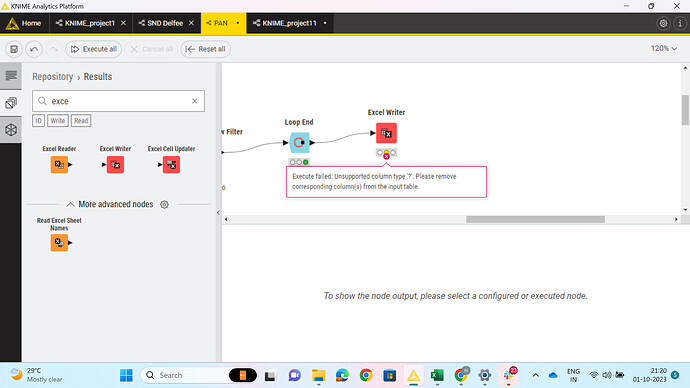
Task: Open Microsoft Edge from taskbar
Action: [342, 375]
